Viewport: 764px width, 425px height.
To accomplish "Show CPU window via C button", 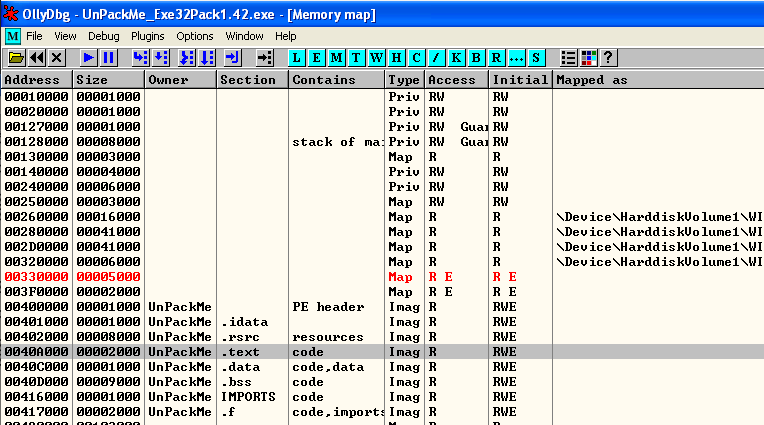I will 416,58.
